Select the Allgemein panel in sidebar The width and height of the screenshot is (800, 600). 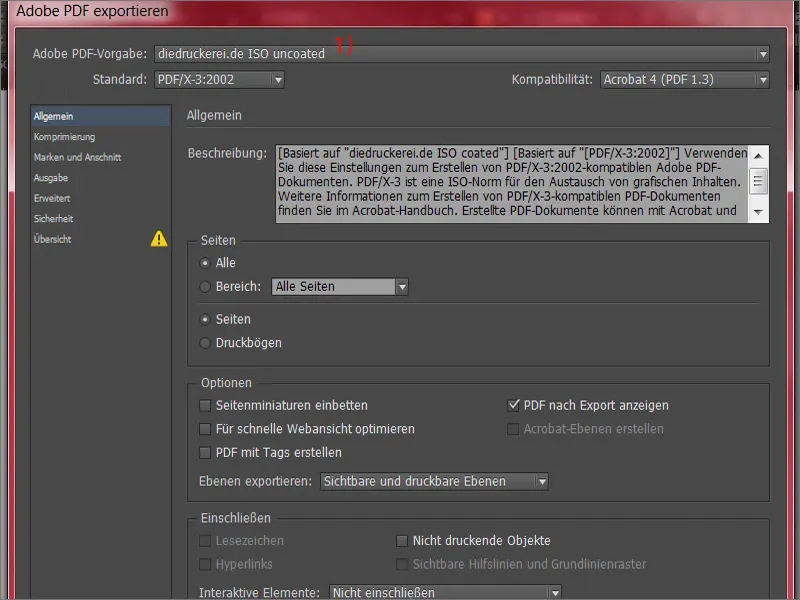coord(101,116)
